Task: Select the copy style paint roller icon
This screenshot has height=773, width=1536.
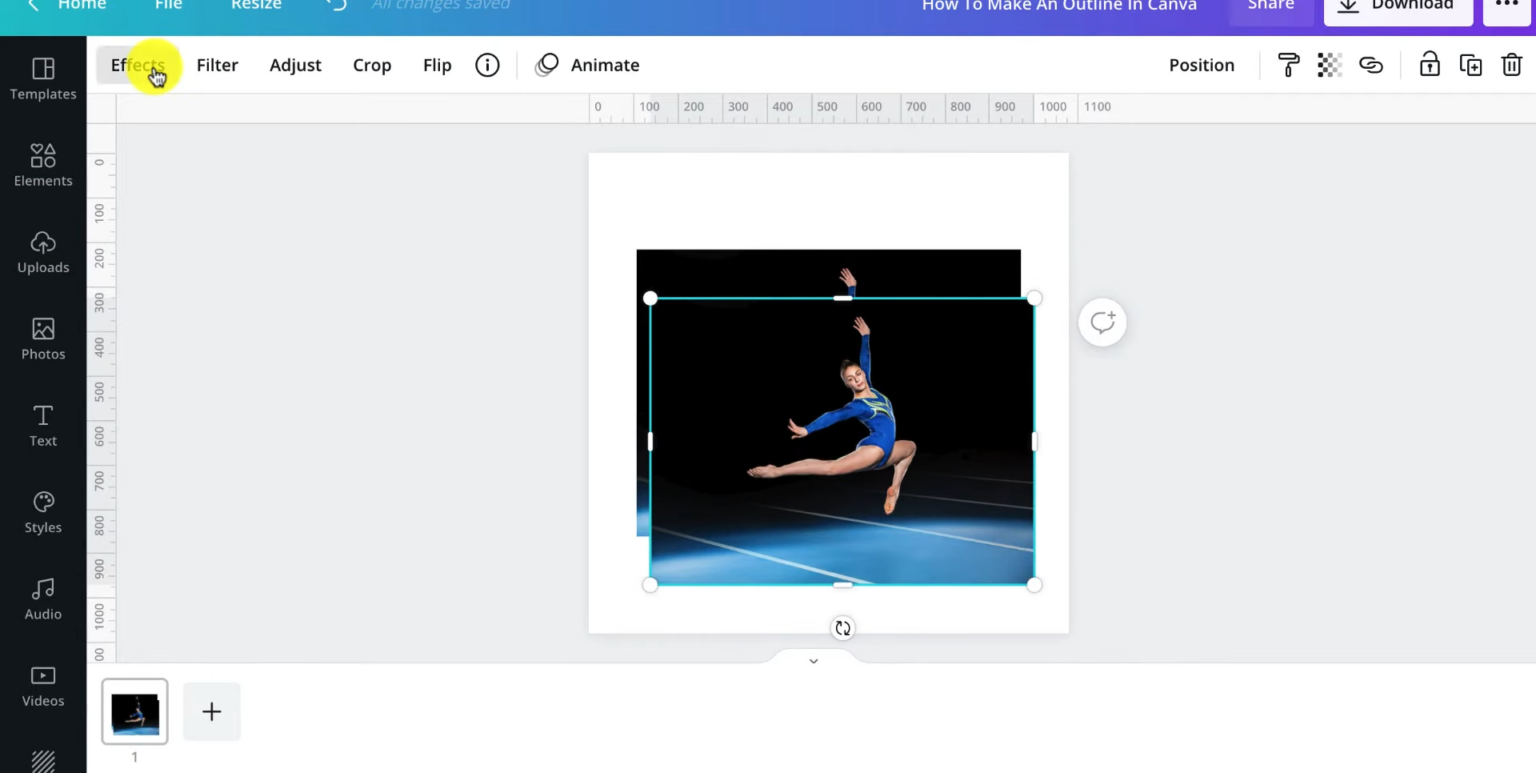Action: tap(1288, 64)
